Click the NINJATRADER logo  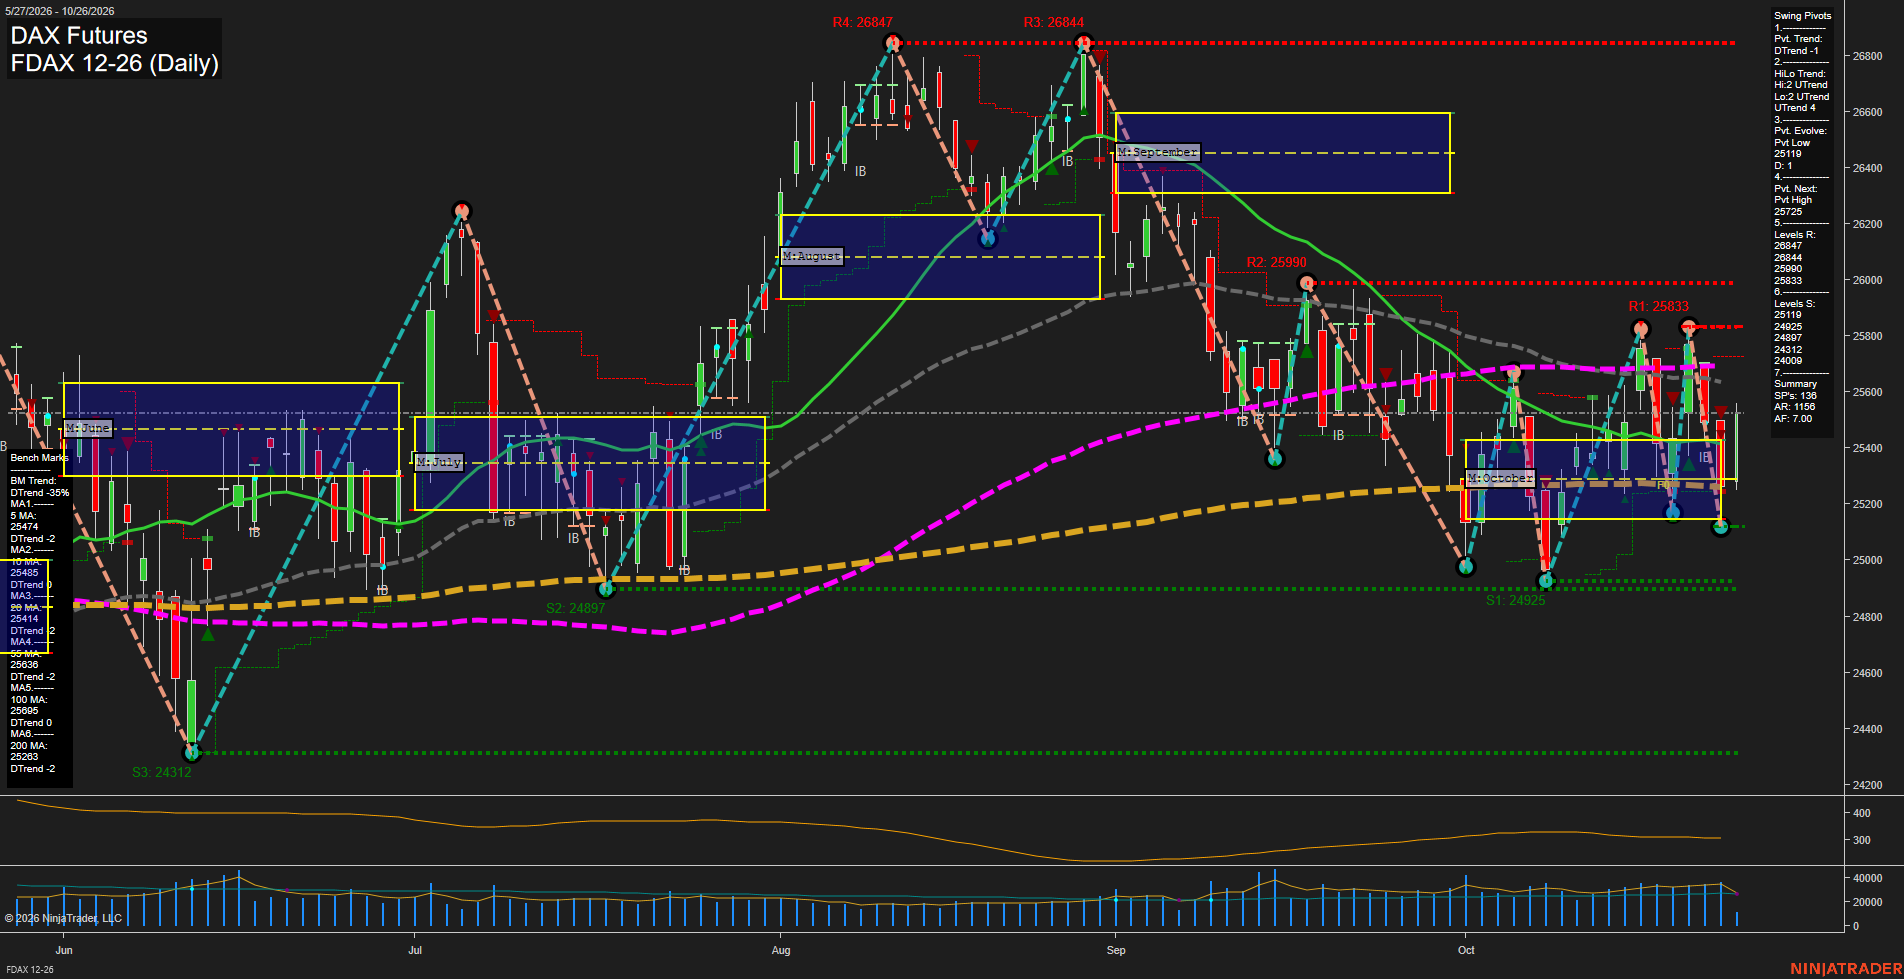tap(1846, 968)
